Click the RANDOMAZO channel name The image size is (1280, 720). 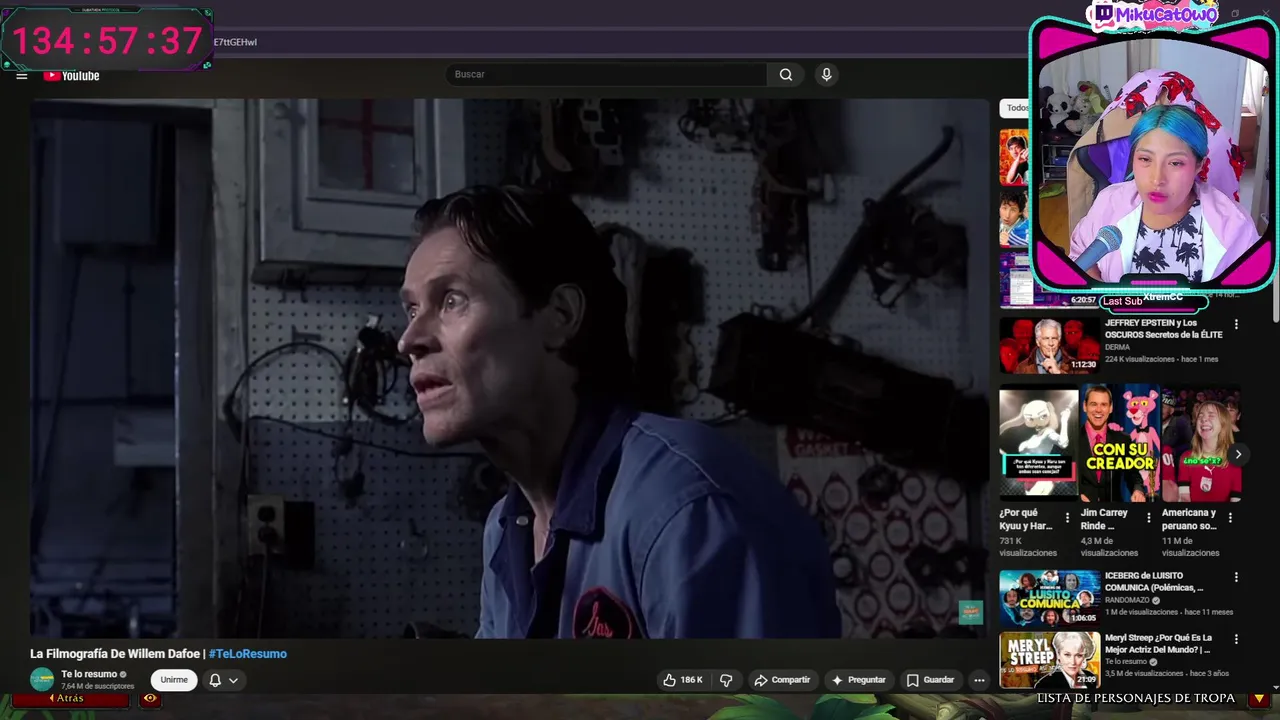(1127, 600)
